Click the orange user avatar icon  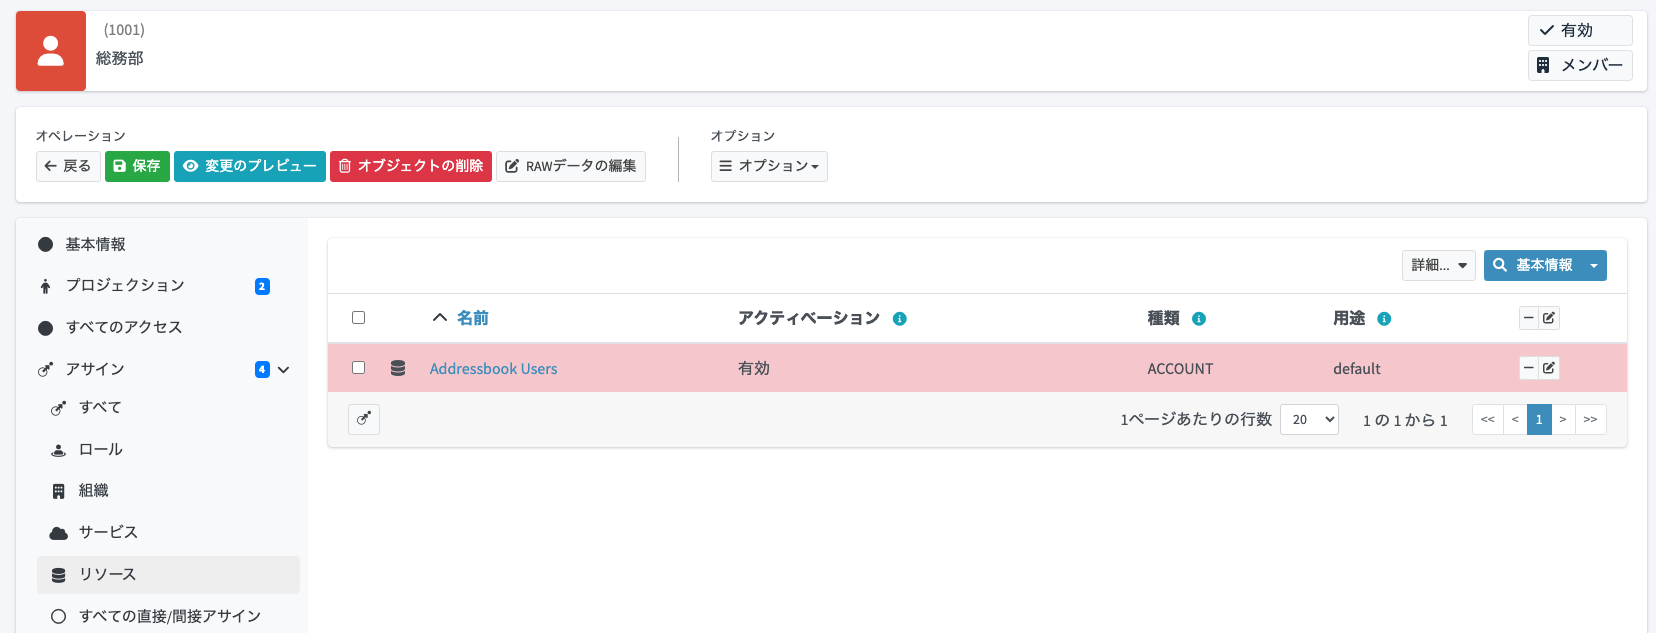(x=51, y=51)
